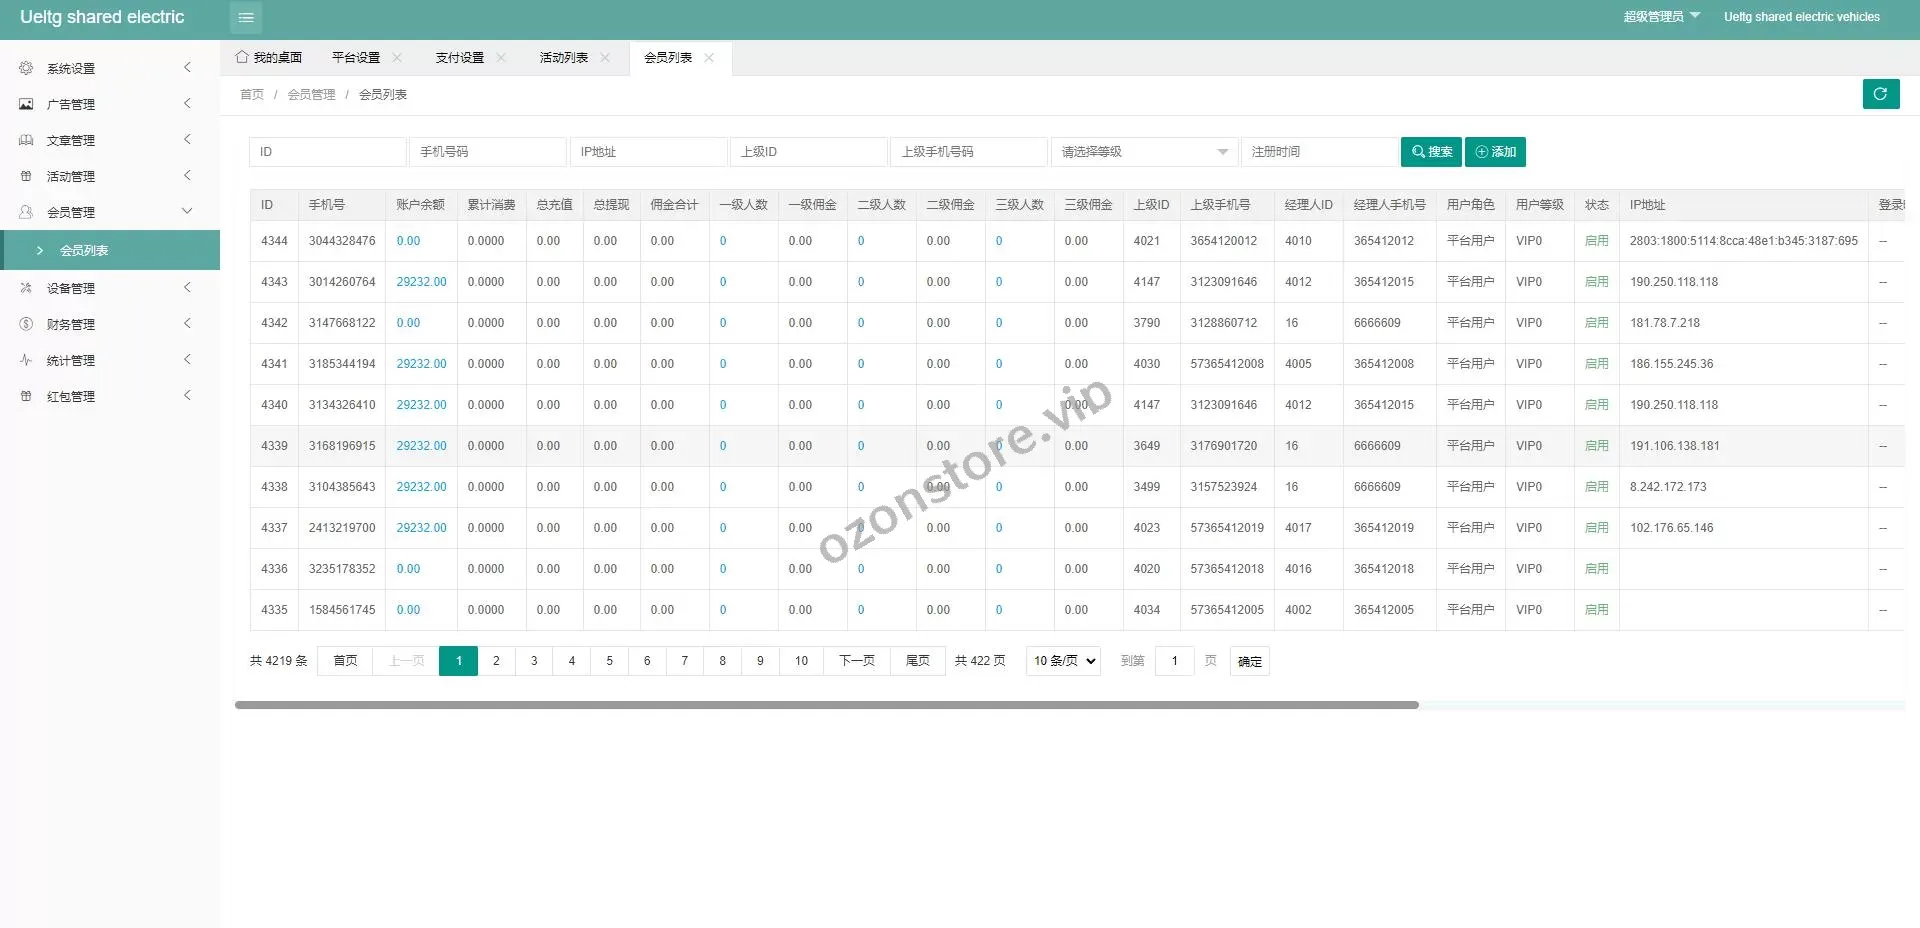Open the 我的桌面 tab
The image size is (1920, 928).
pyautogui.click(x=269, y=58)
